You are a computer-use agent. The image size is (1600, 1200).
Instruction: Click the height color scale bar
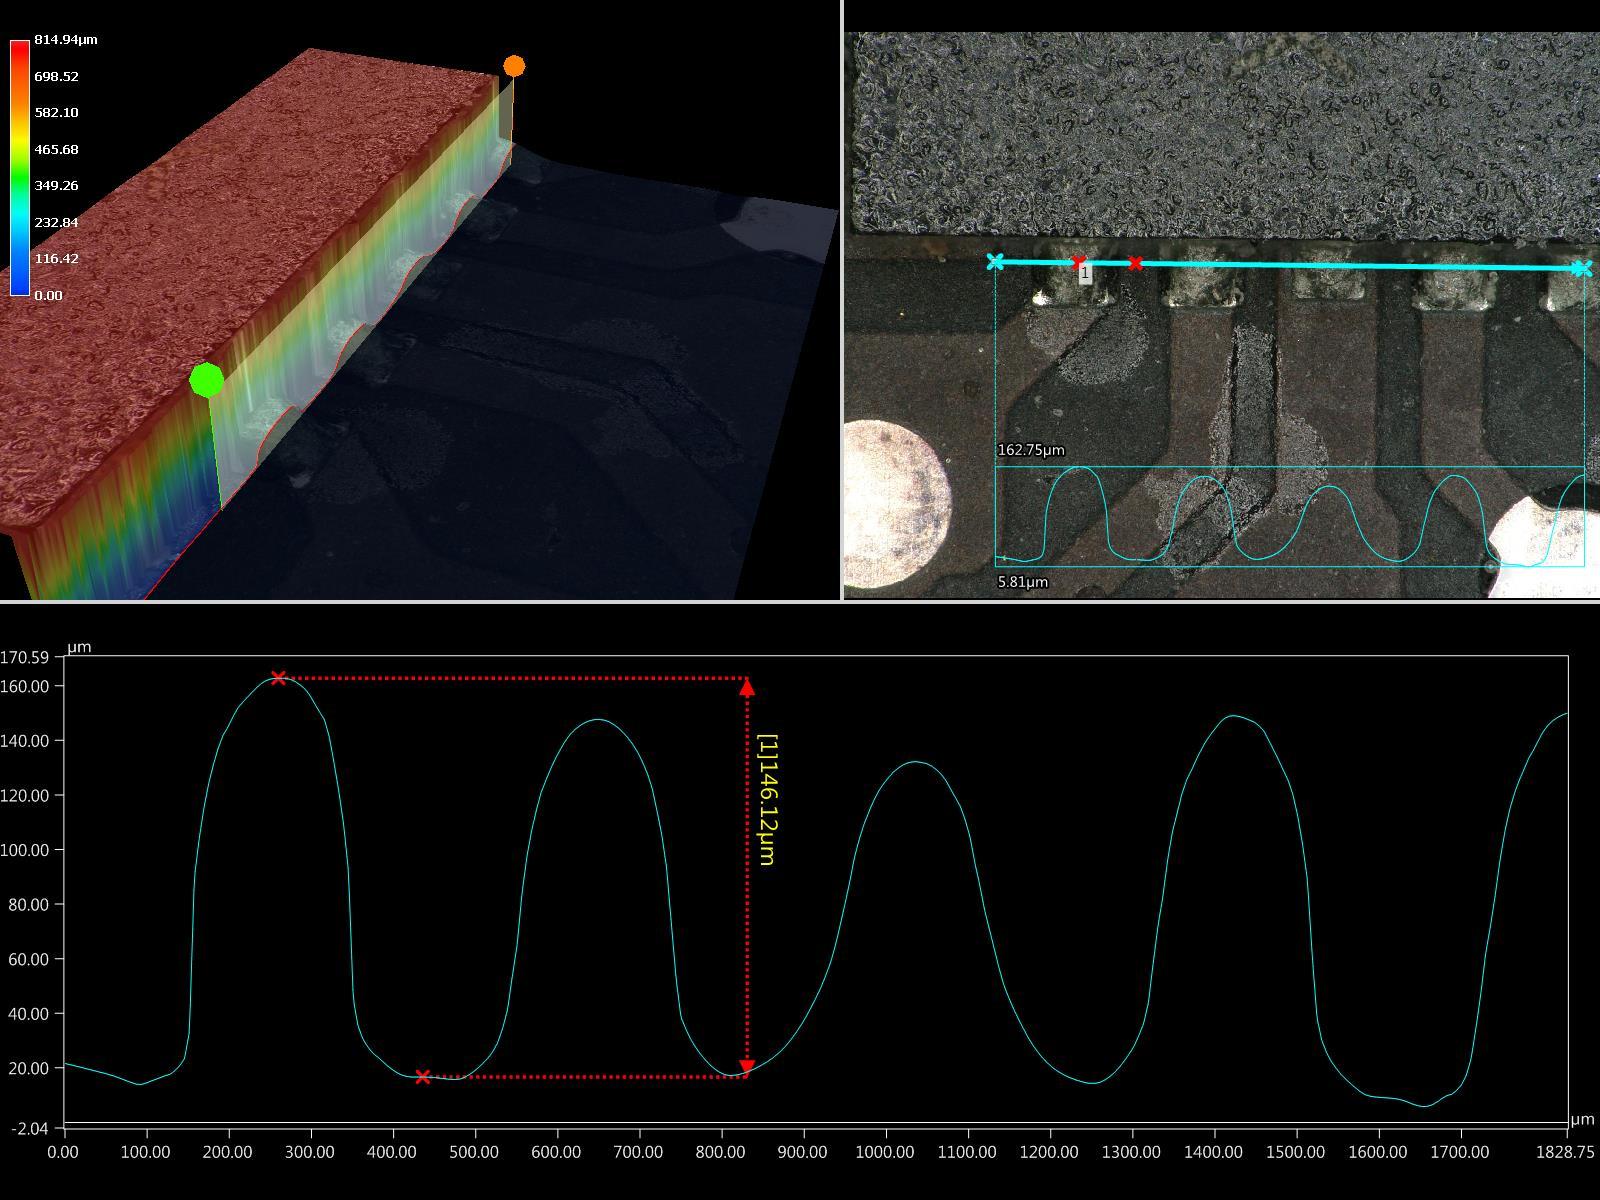pyautogui.click(x=20, y=167)
